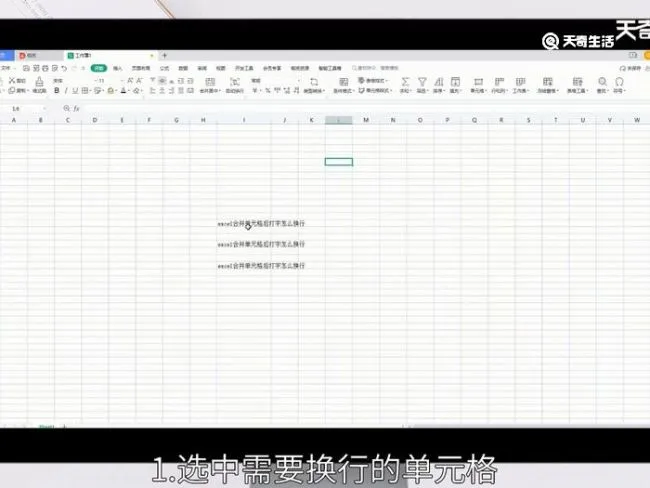Click the Redo arrow icon

75,68
